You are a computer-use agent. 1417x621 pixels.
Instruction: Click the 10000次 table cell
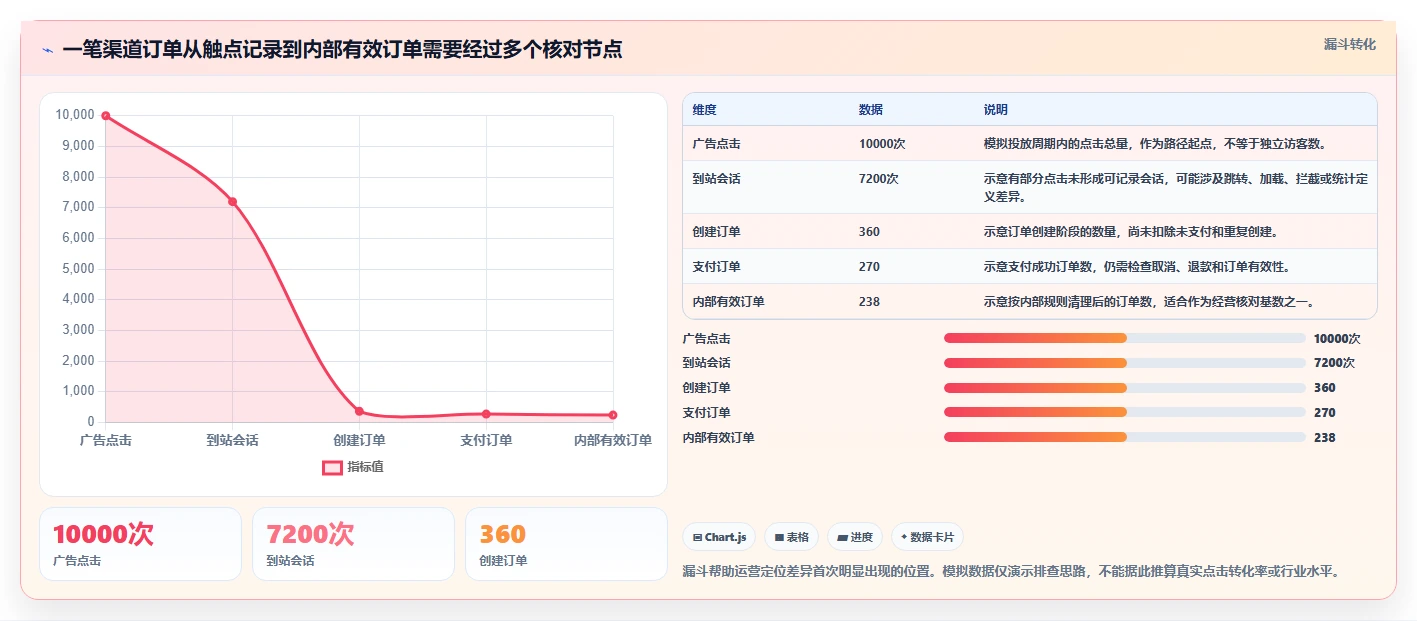click(882, 144)
